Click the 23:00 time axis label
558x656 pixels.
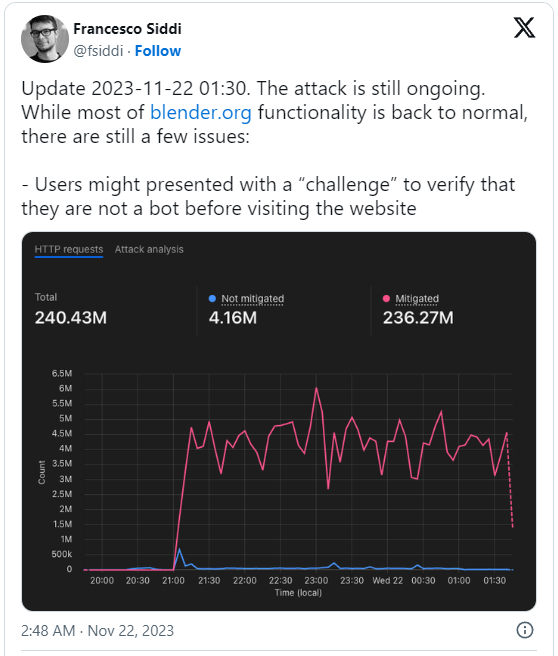pyautogui.click(x=316, y=580)
